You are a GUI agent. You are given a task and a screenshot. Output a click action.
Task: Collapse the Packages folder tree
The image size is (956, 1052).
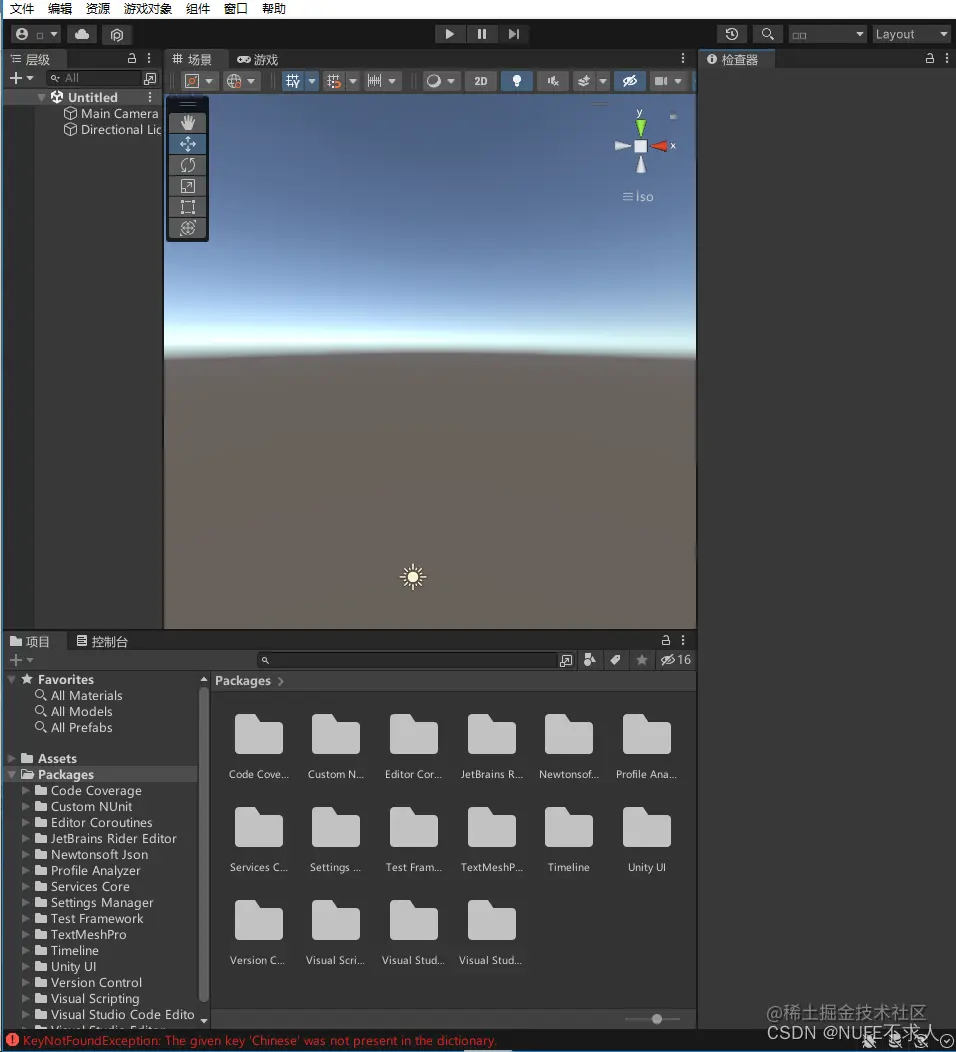(11, 774)
